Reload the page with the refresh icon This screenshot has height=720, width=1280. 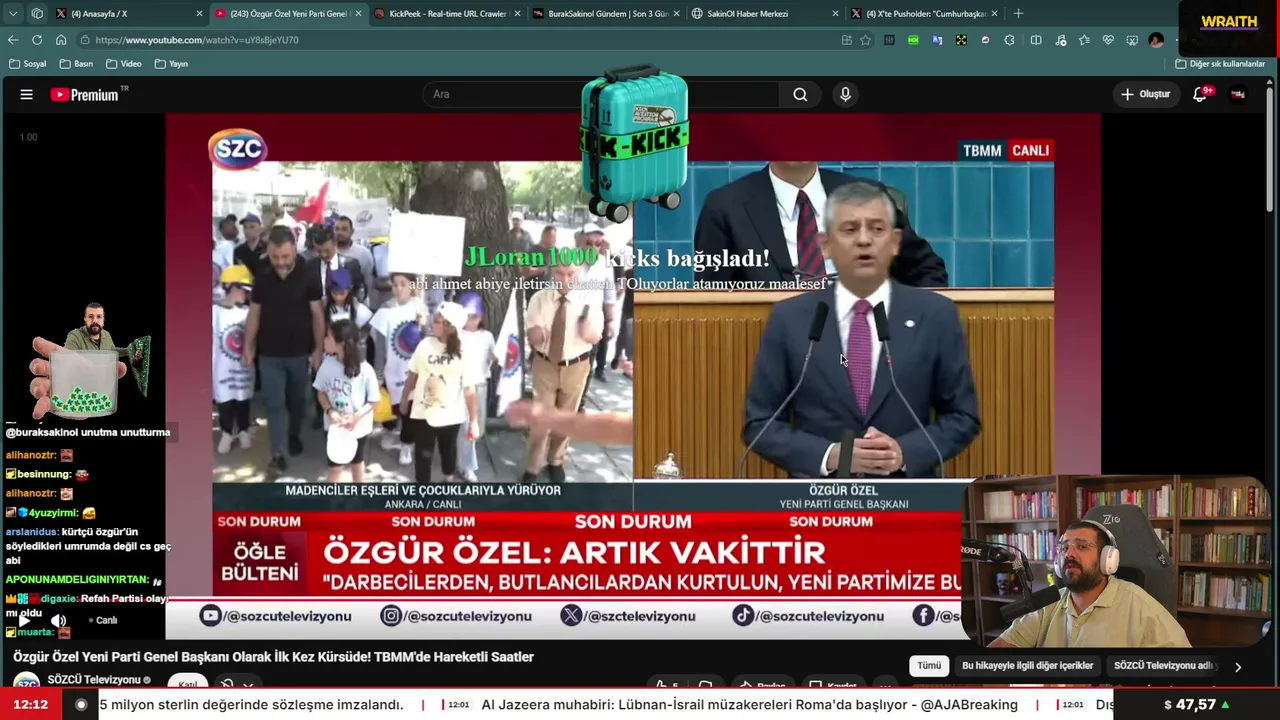click(37, 40)
